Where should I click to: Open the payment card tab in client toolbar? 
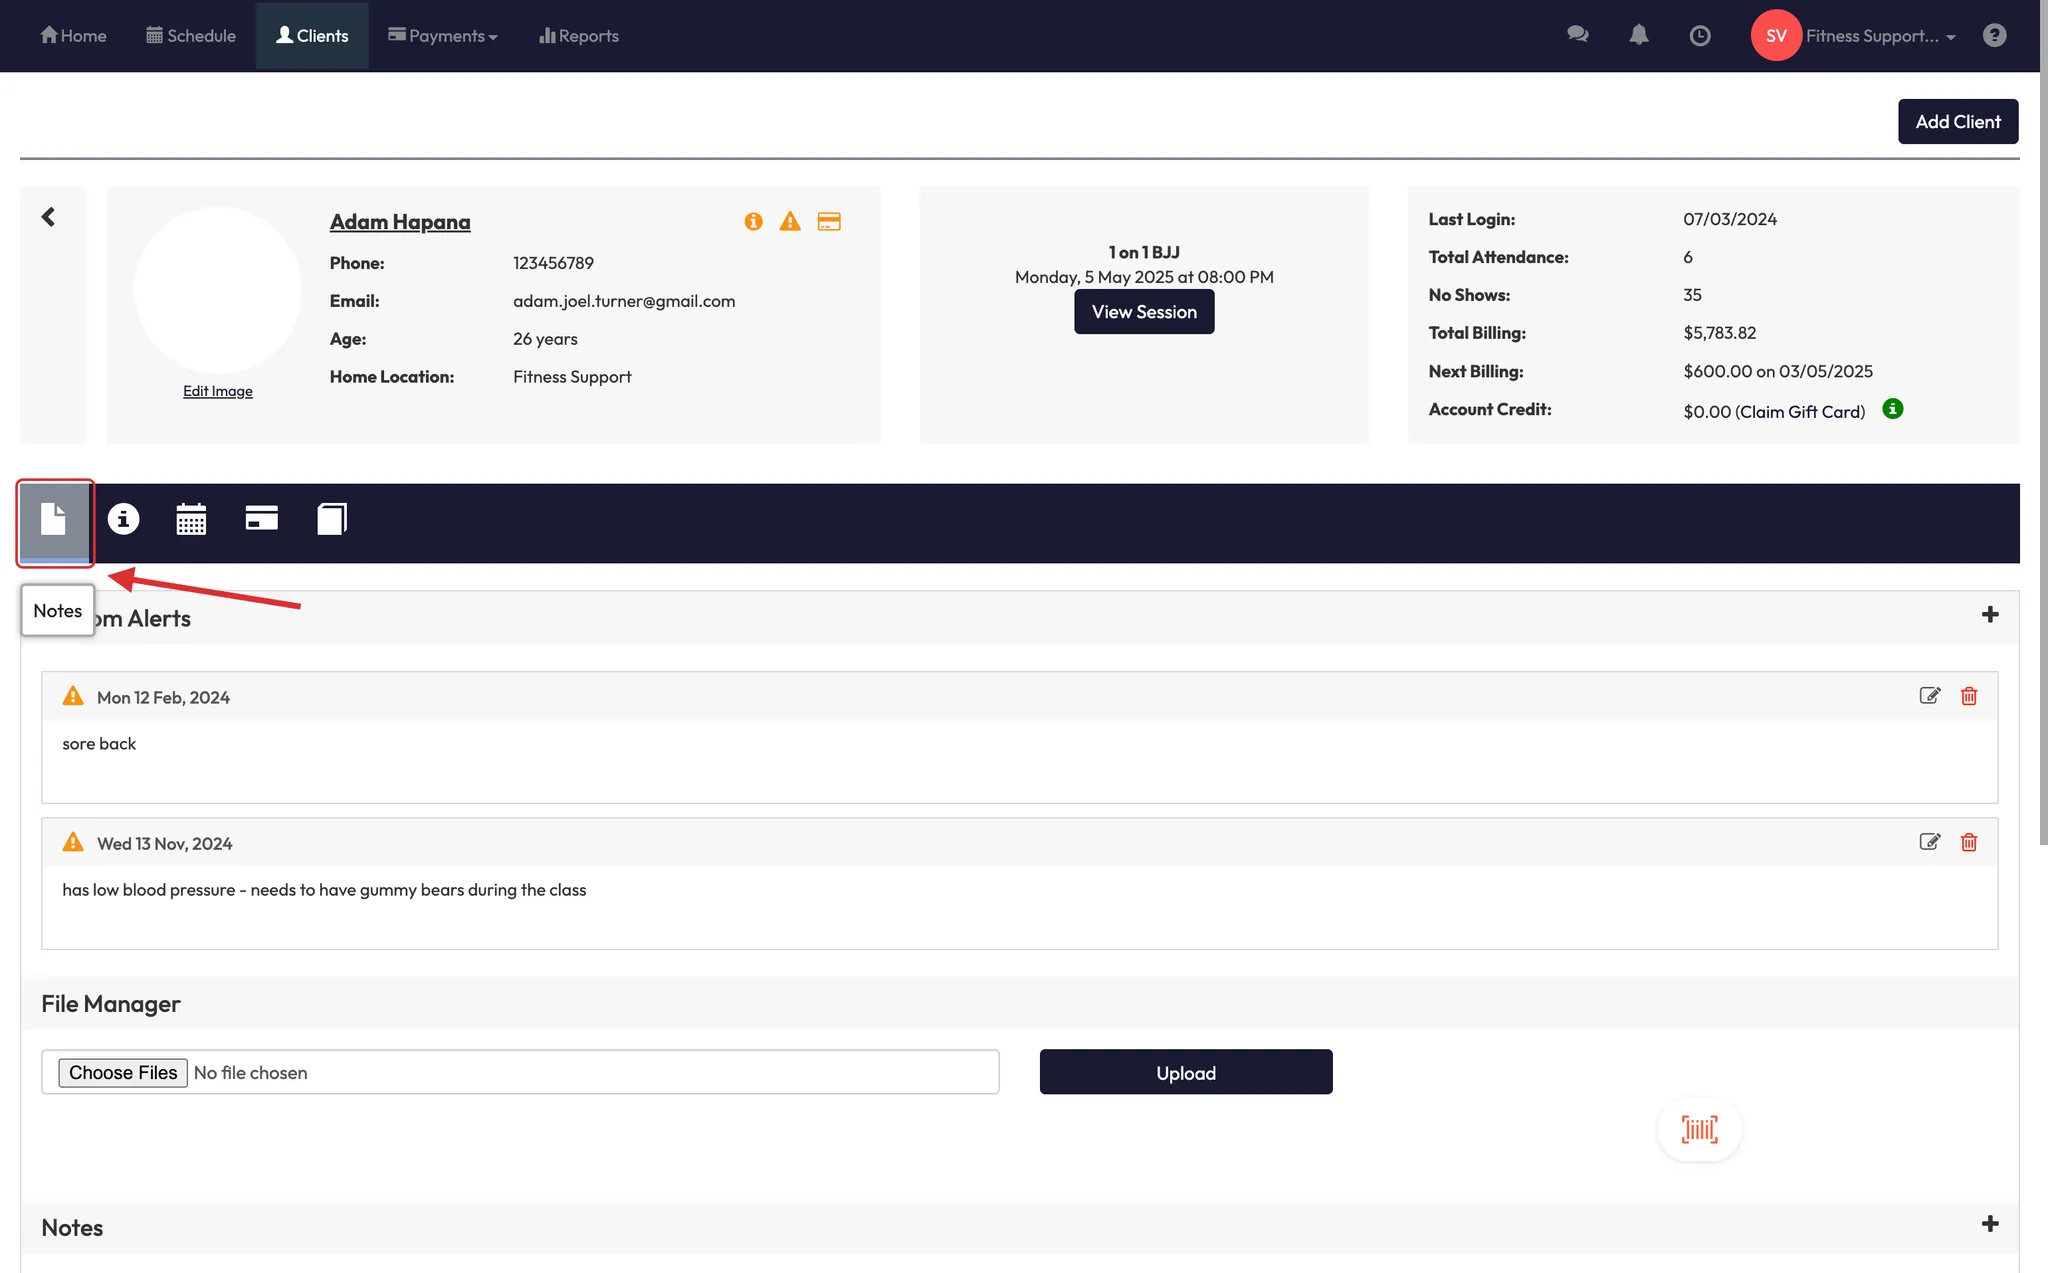click(261, 518)
